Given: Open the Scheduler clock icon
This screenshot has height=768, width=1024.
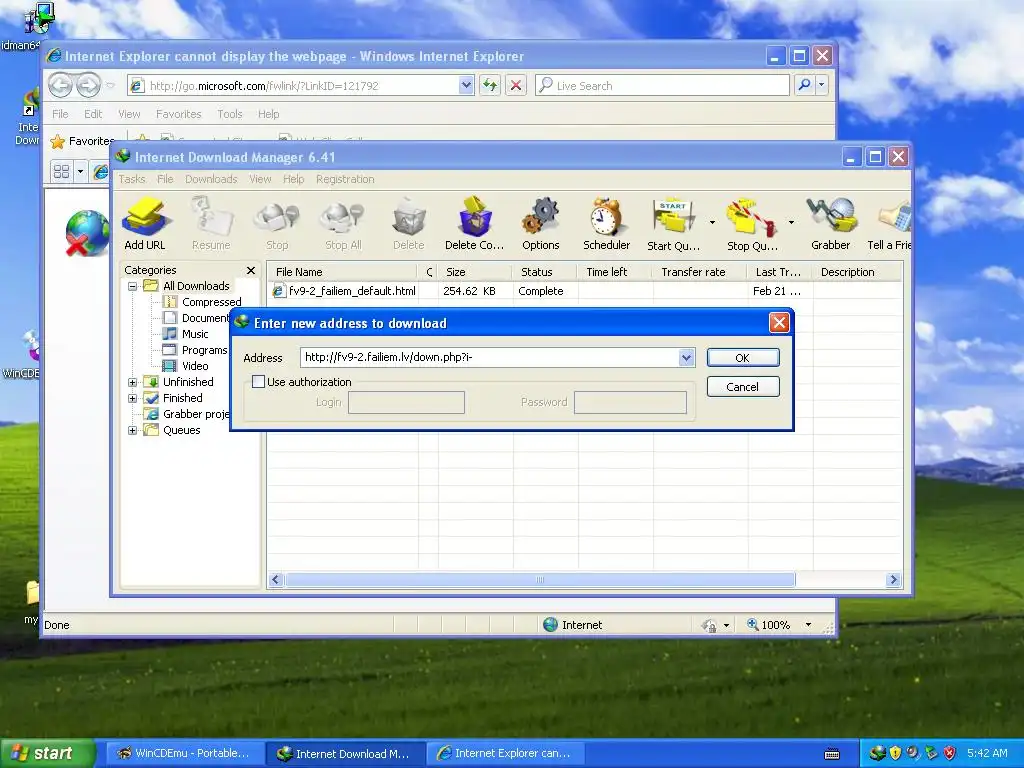Looking at the screenshot, I should pos(607,224).
